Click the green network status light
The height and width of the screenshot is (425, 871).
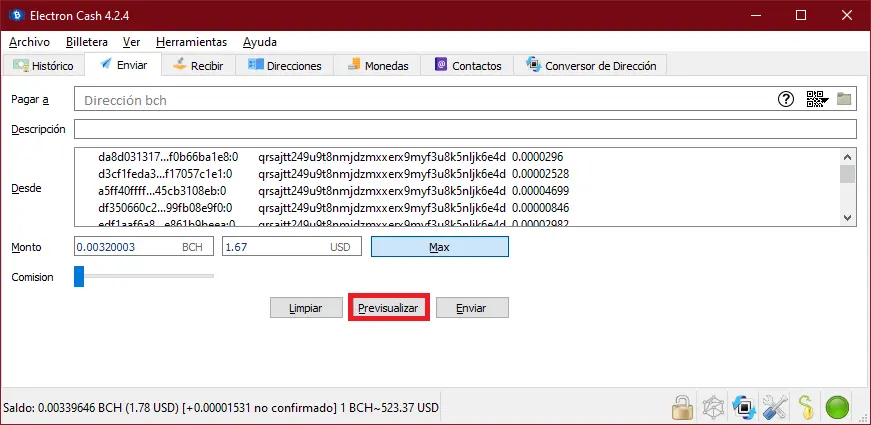[x=838, y=408]
